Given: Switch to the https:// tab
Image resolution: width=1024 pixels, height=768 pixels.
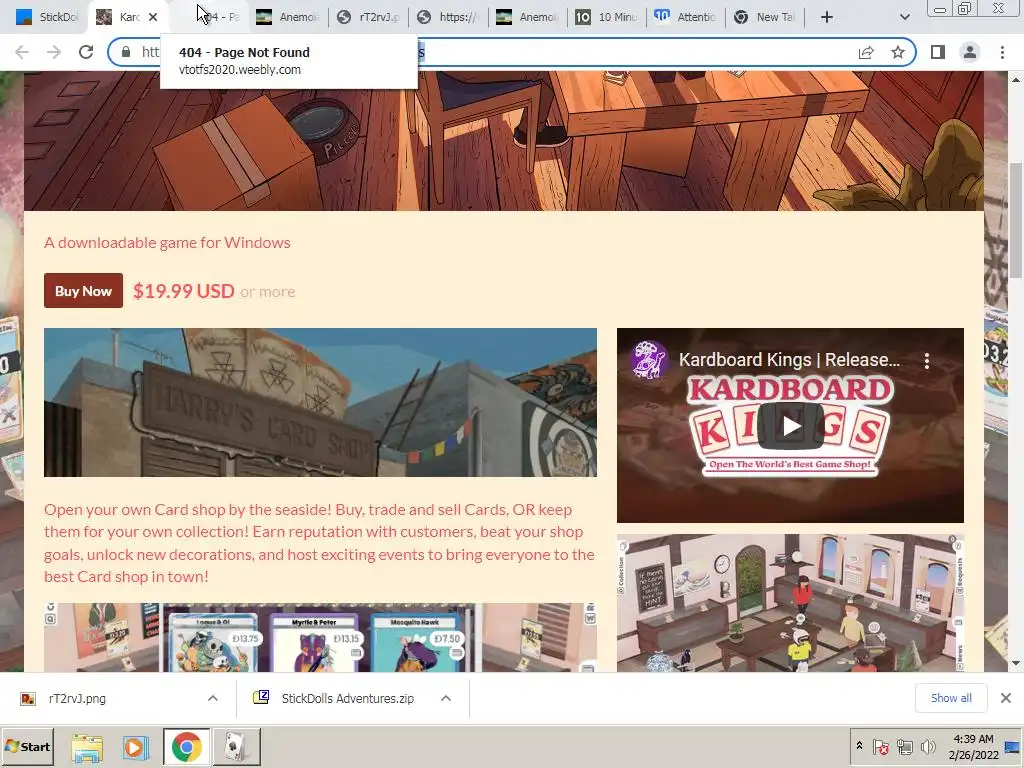Looking at the screenshot, I should click(448, 17).
